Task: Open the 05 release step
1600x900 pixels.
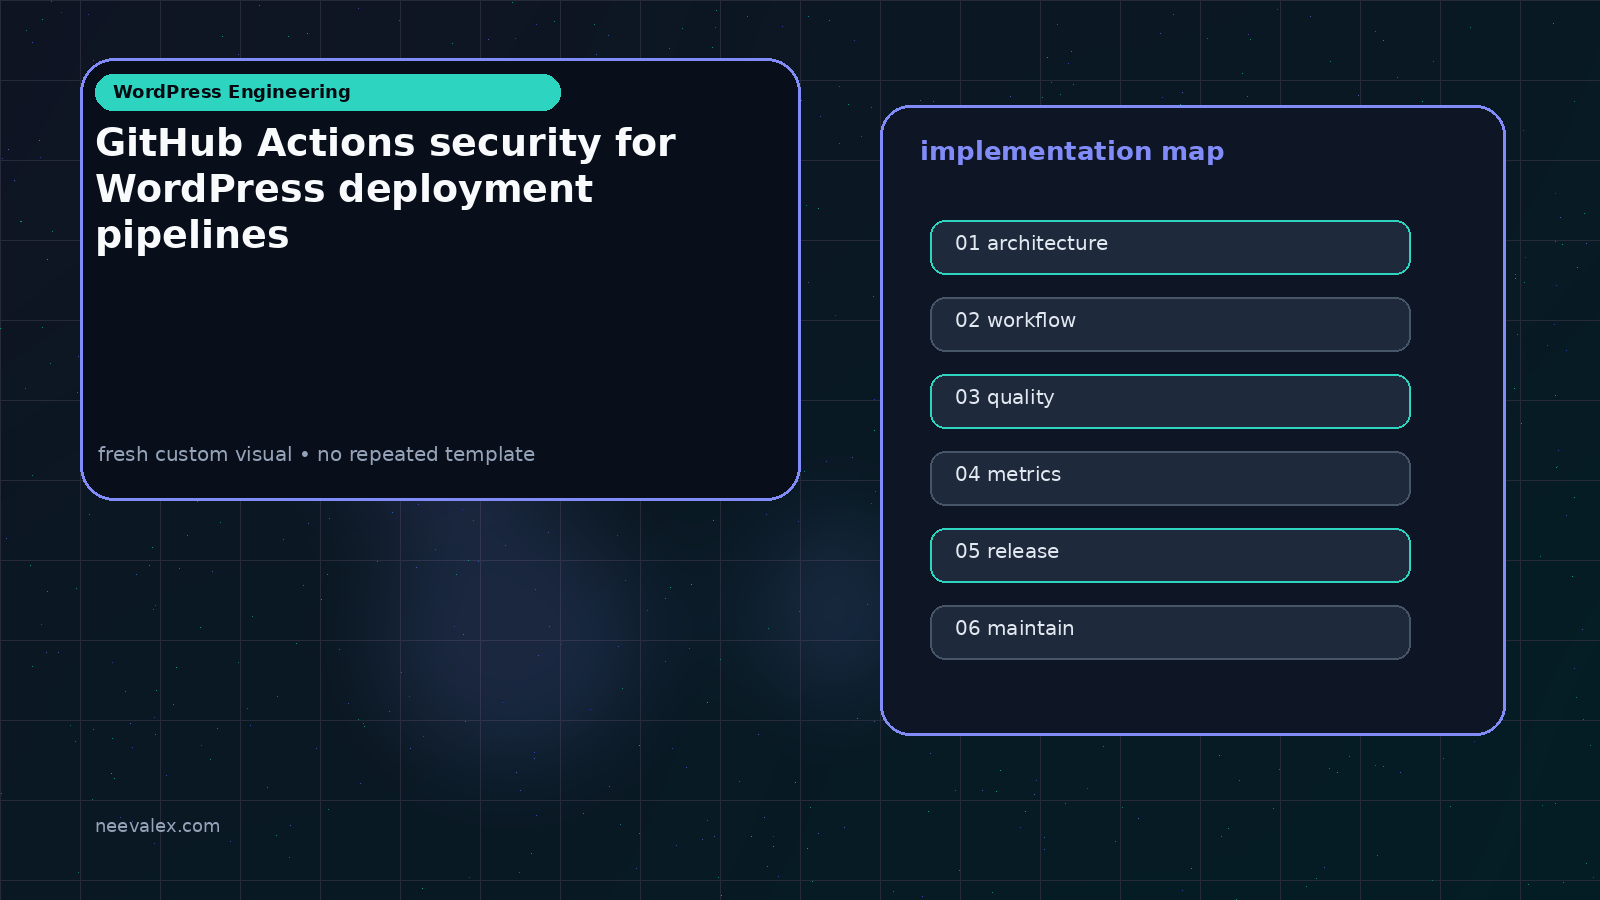Action: pyautogui.click(x=1170, y=555)
